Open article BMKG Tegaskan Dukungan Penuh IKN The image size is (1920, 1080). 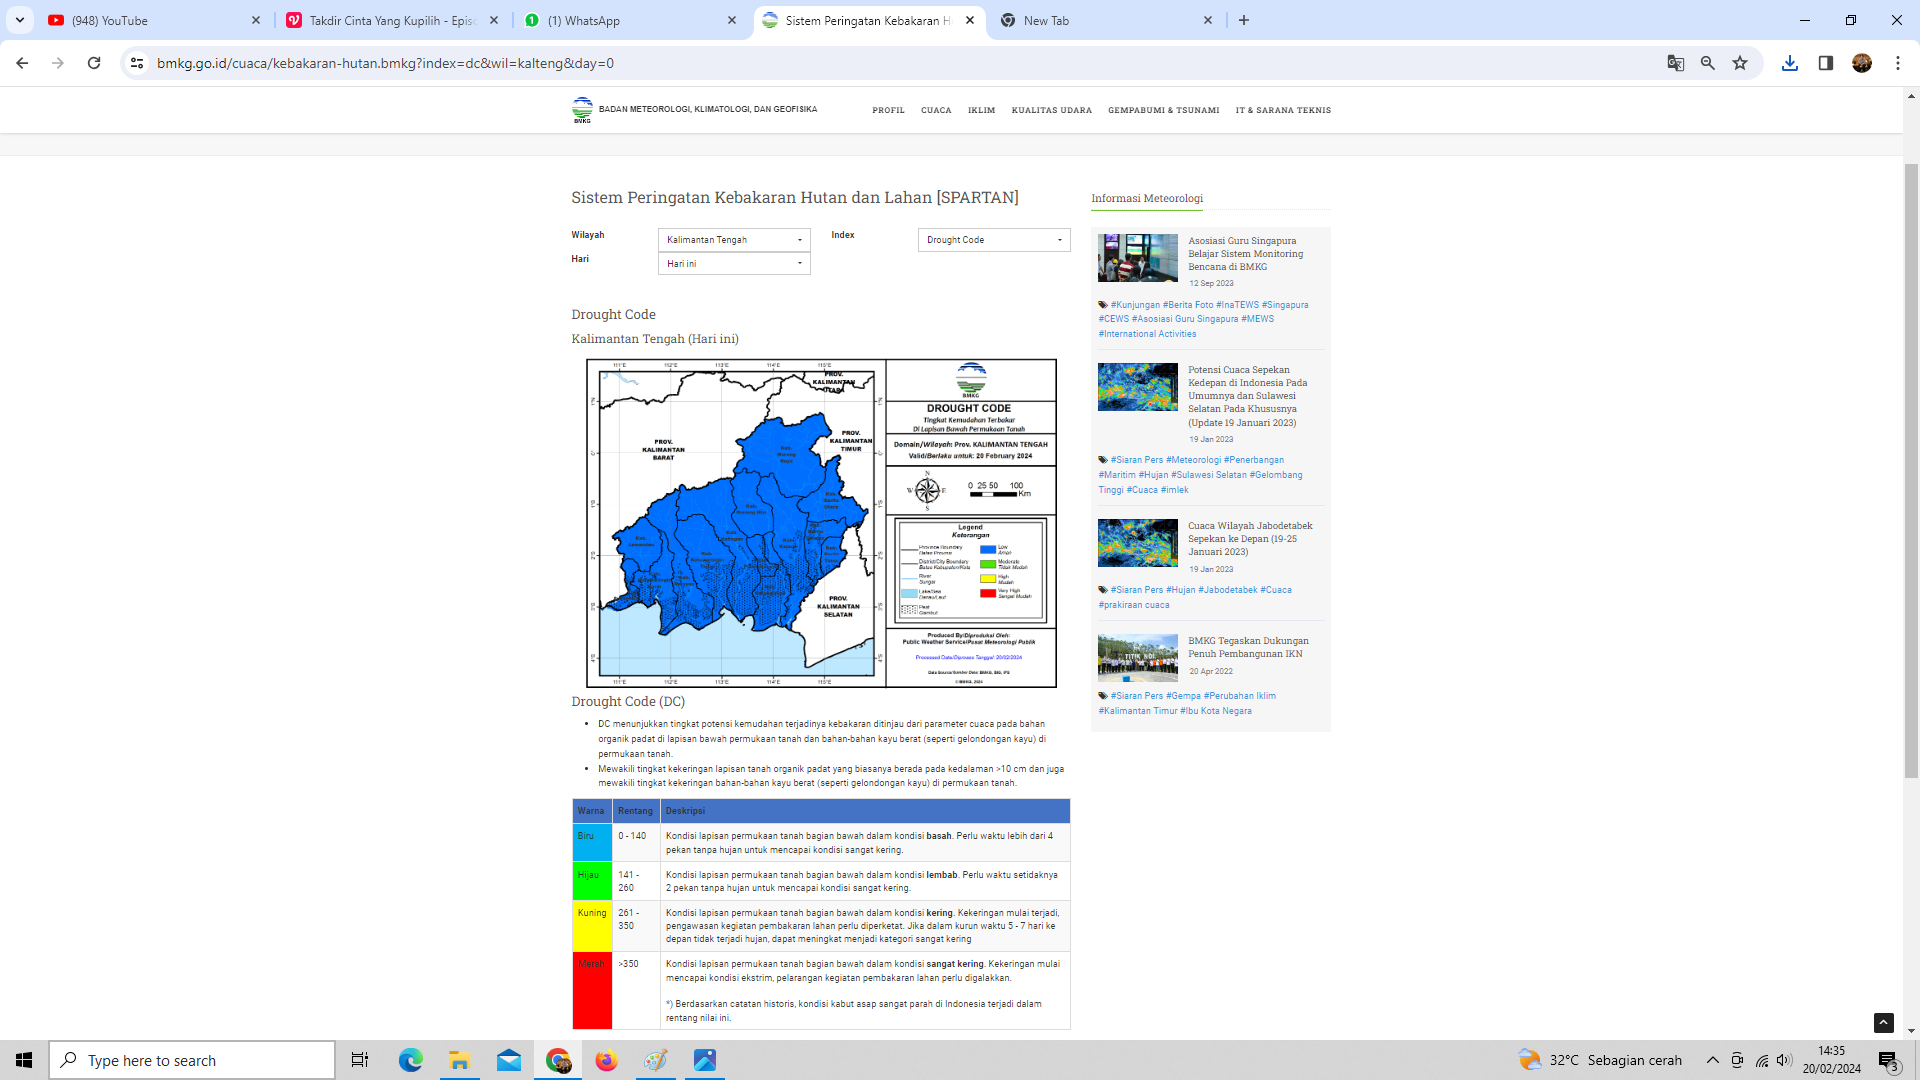[1248, 647]
